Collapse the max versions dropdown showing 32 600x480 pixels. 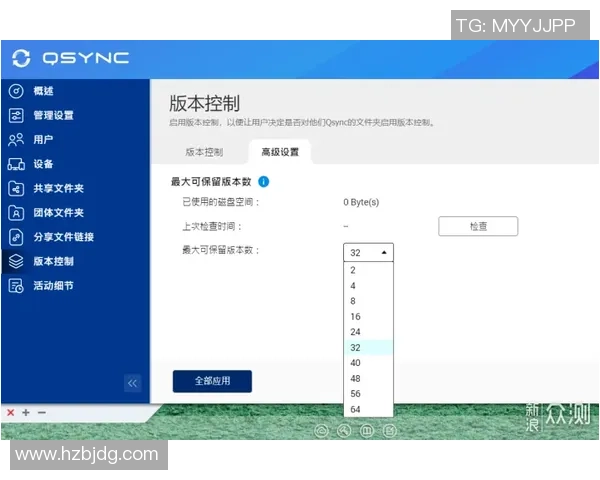(368, 253)
